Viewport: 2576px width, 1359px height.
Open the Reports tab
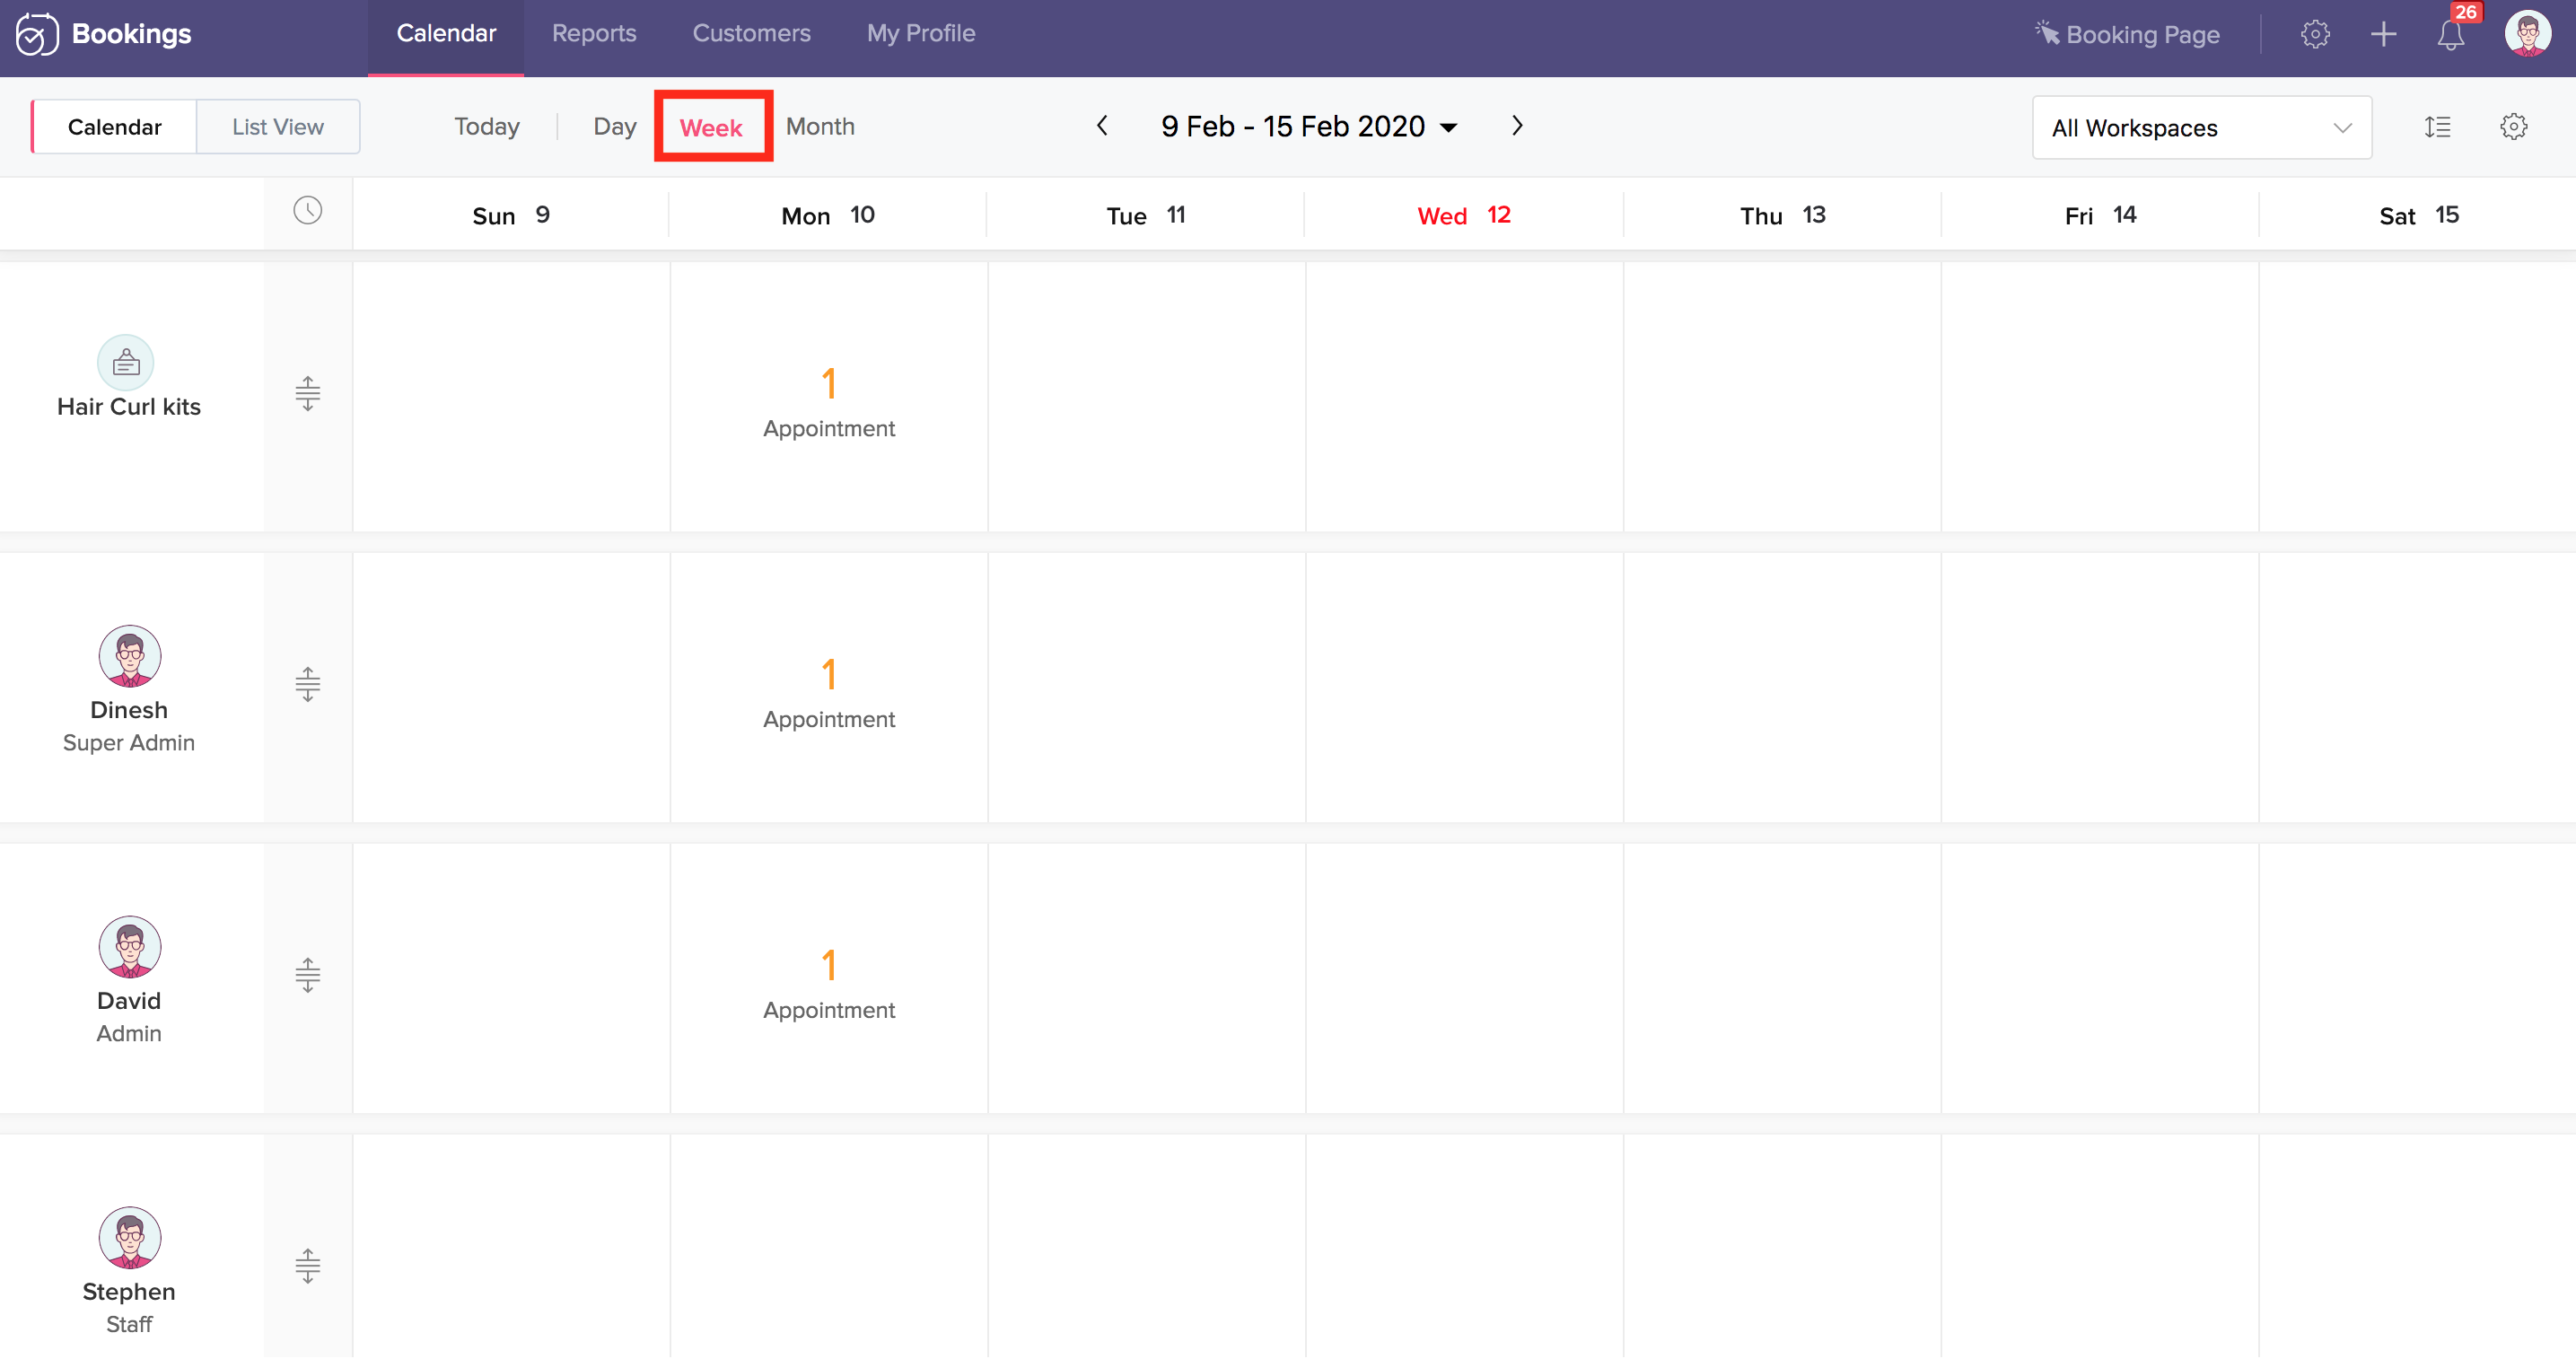click(x=594, y=34)
